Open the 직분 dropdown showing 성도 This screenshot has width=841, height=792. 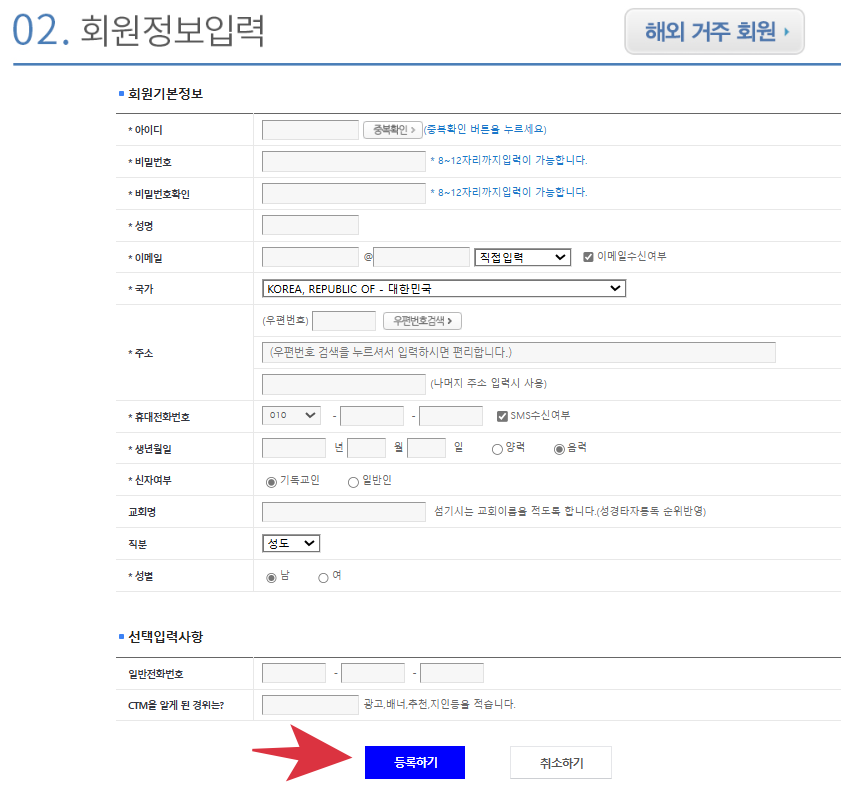click(x=291, y=543)
